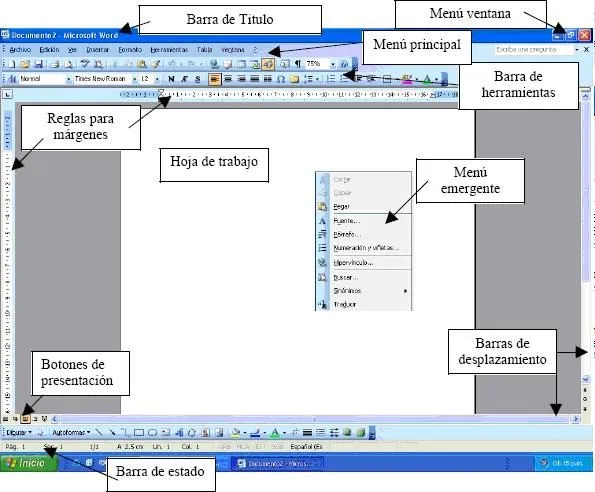Open the Fill Color dropdown arrow
Screen dimensions: 595x492
pyautogui.click(x=245, y=432)
